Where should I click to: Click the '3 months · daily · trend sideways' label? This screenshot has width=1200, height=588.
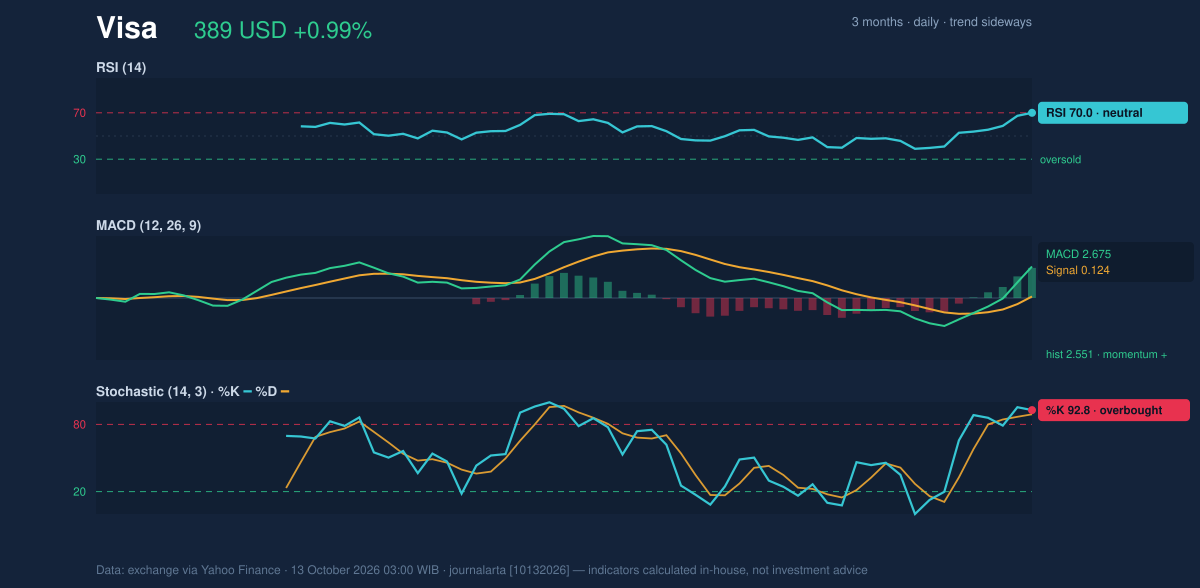[941, 22]
